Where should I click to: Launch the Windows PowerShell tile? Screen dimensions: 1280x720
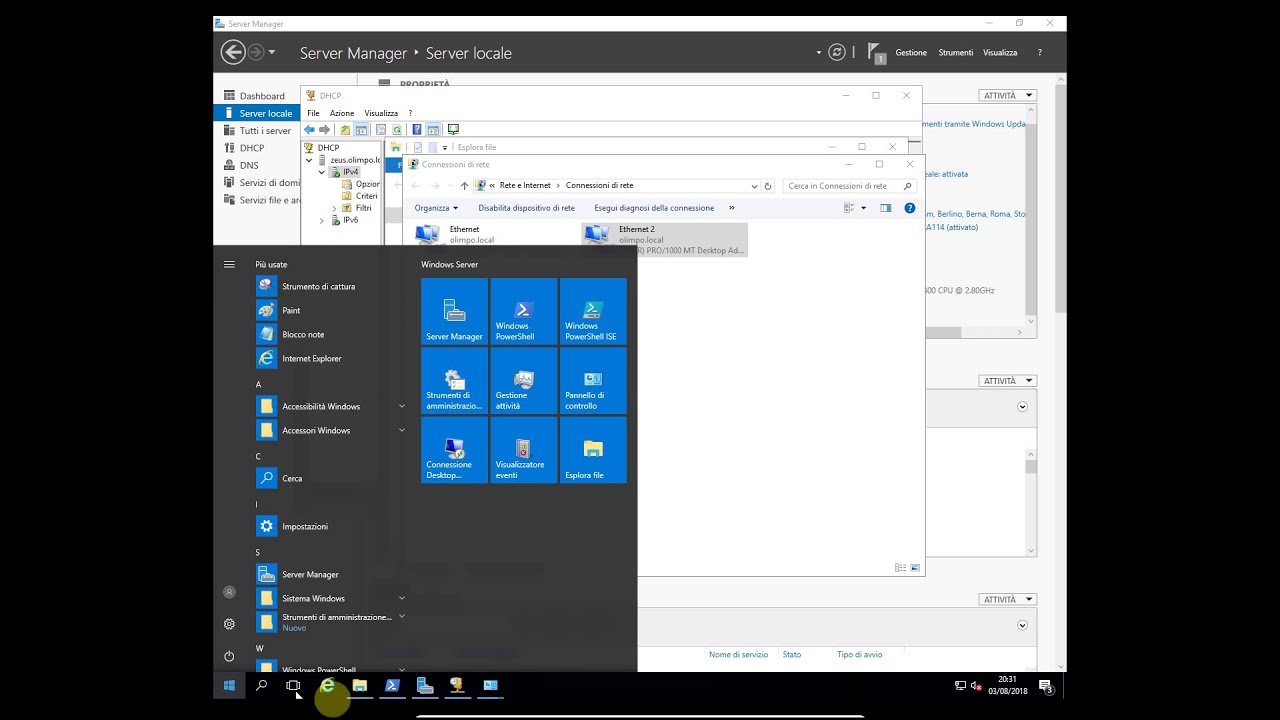point(523,311)
